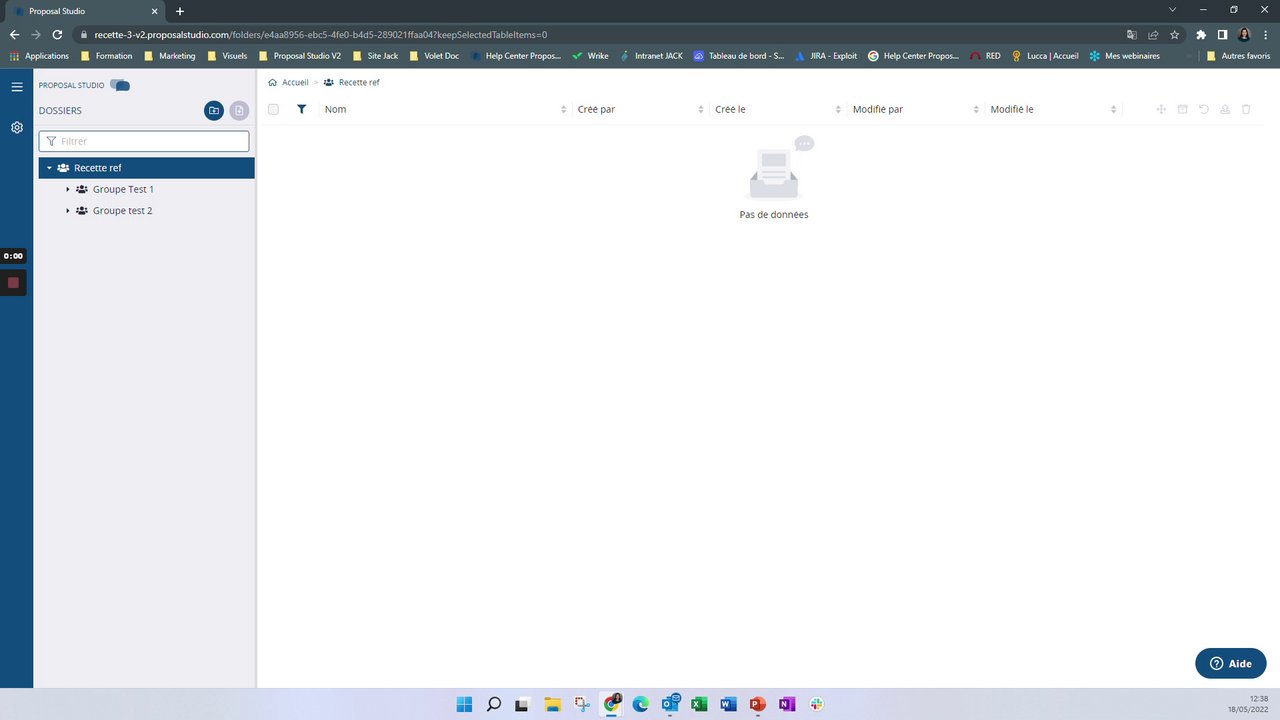Screen dimensions: 1280x720
Task: Open the Lucca | Accueil bookmark
Action: click(x=1045, y=56)
